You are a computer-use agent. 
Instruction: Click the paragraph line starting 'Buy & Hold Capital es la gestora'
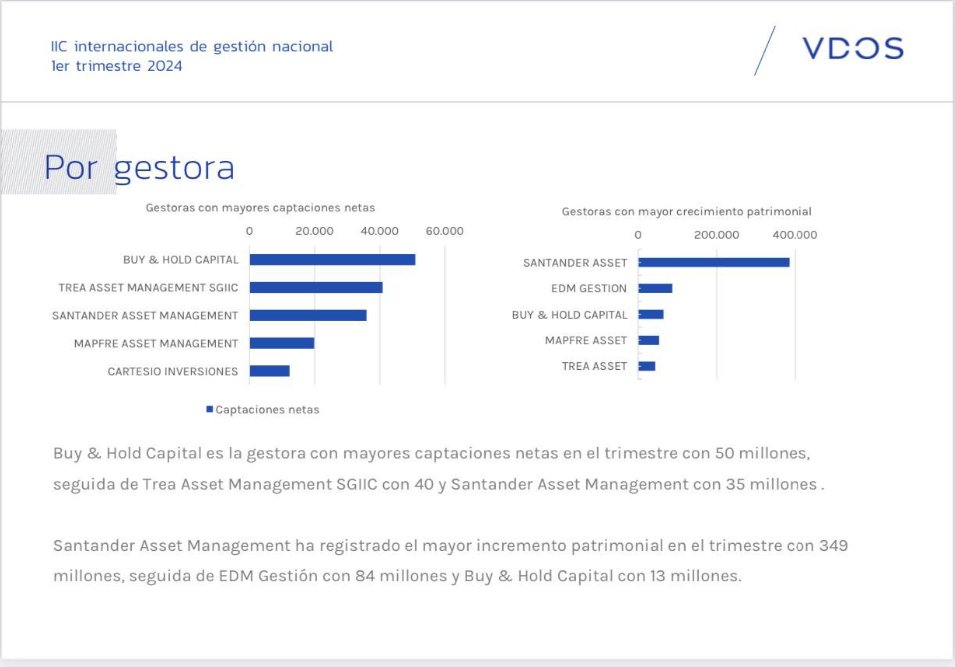coord(431,453)
